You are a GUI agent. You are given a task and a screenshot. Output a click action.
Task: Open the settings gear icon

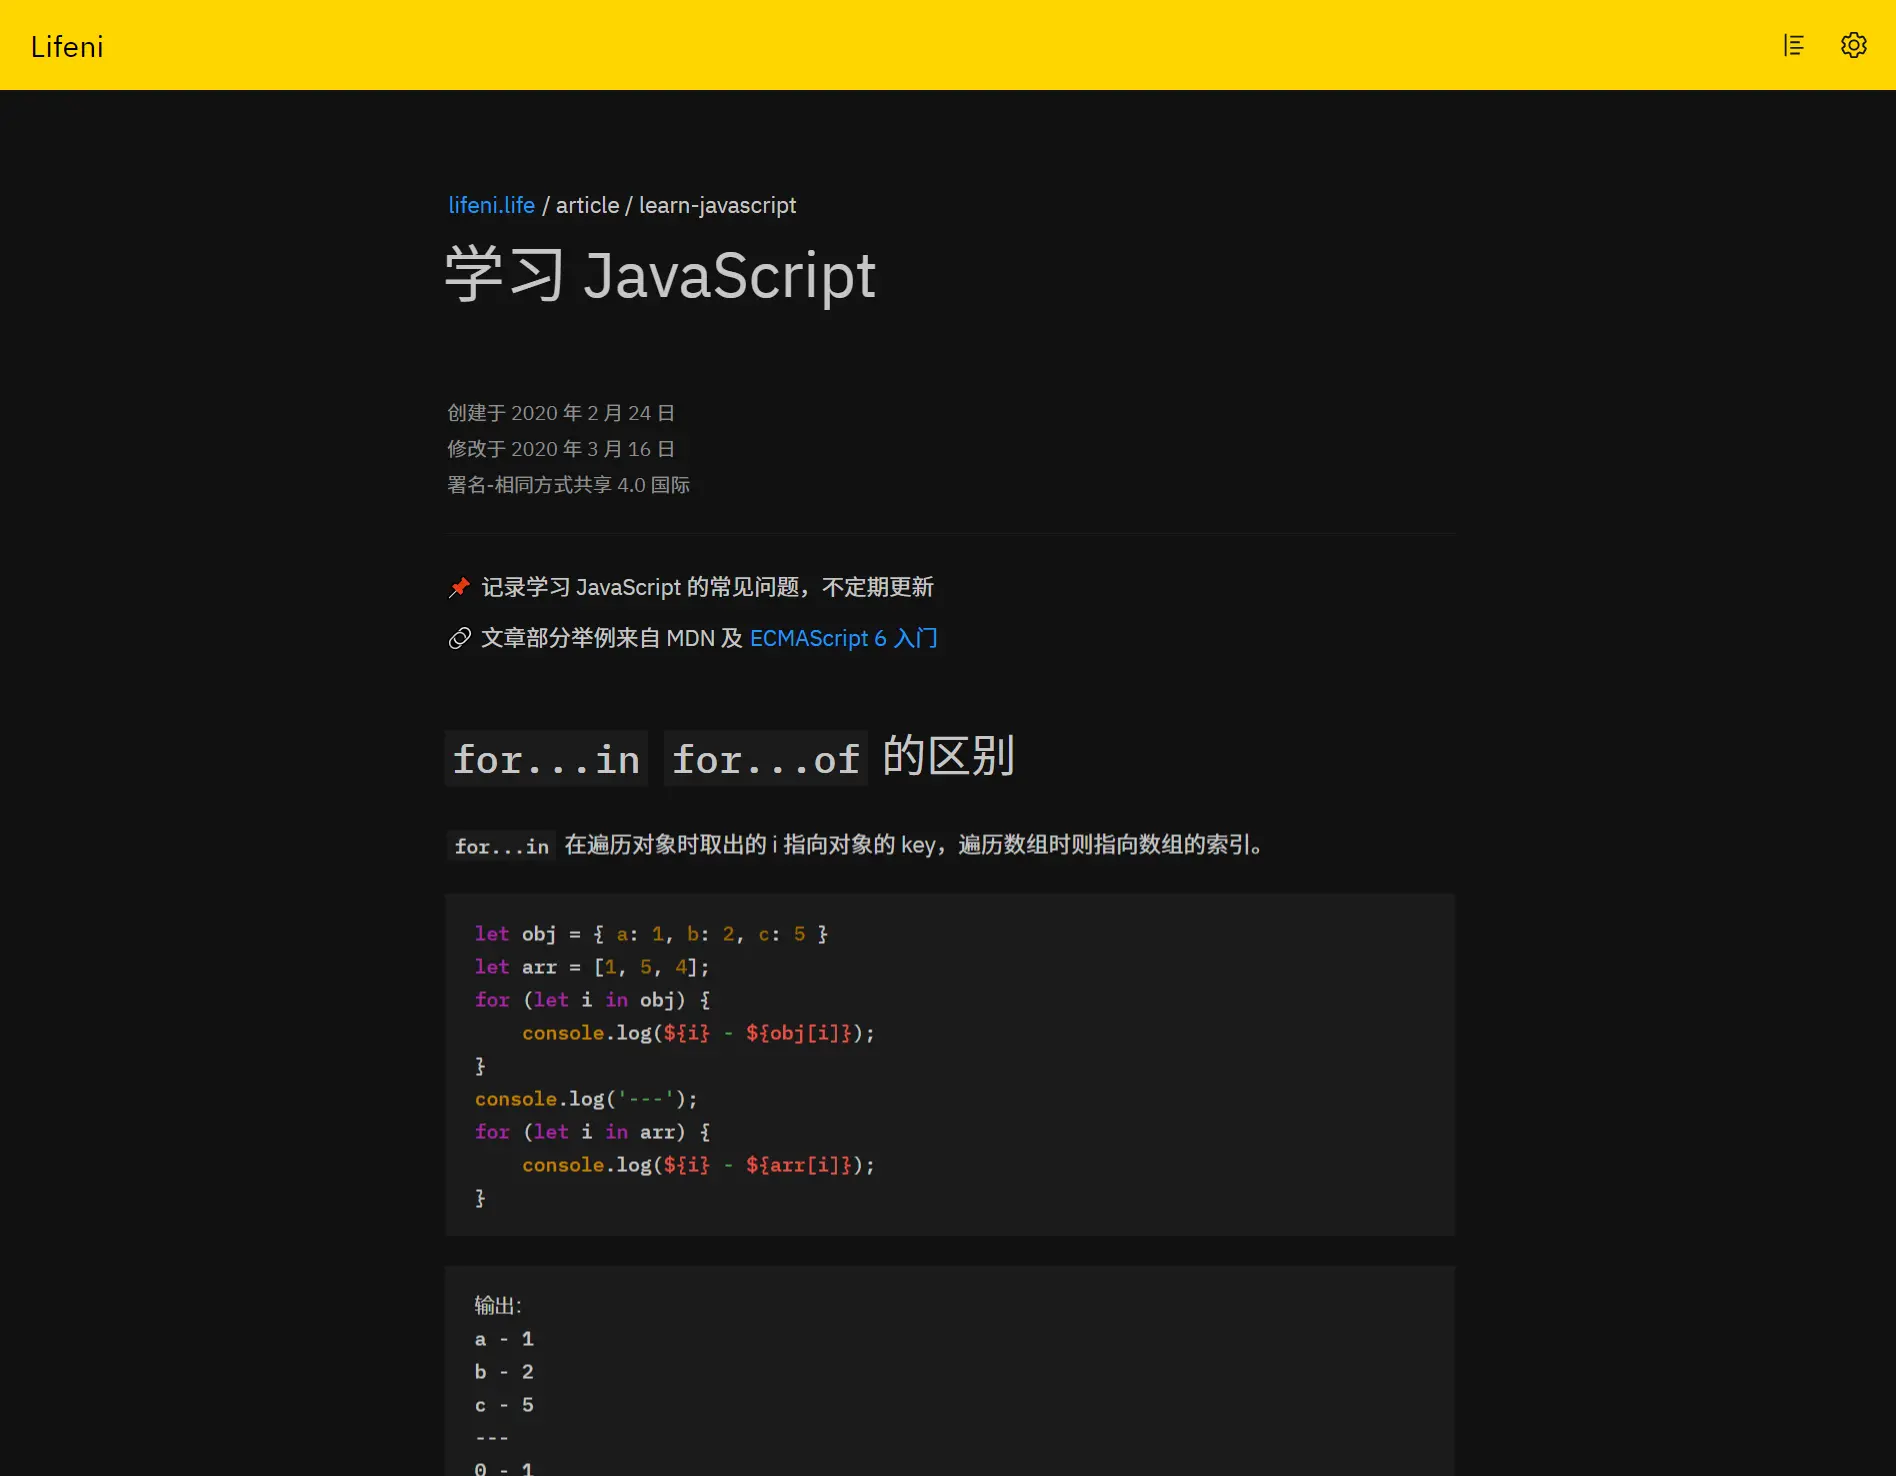tap(1853, 45)
